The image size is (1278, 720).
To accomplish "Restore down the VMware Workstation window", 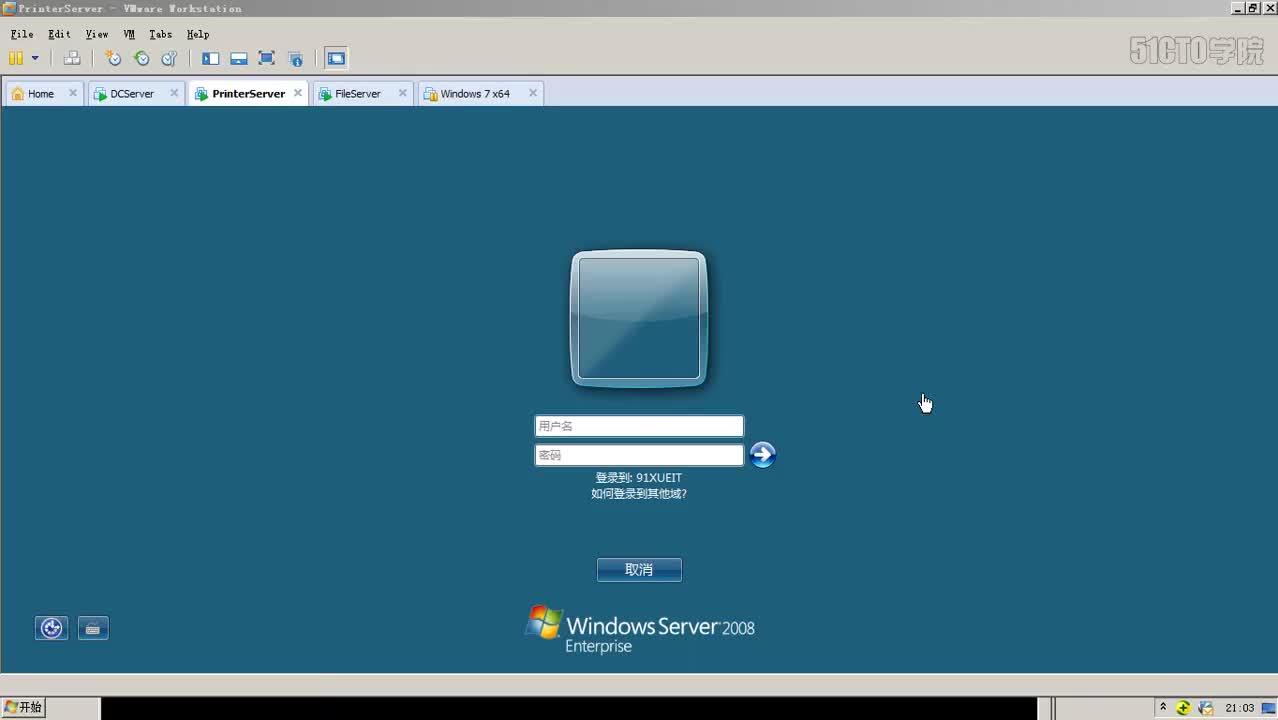I will [1252, 8].
